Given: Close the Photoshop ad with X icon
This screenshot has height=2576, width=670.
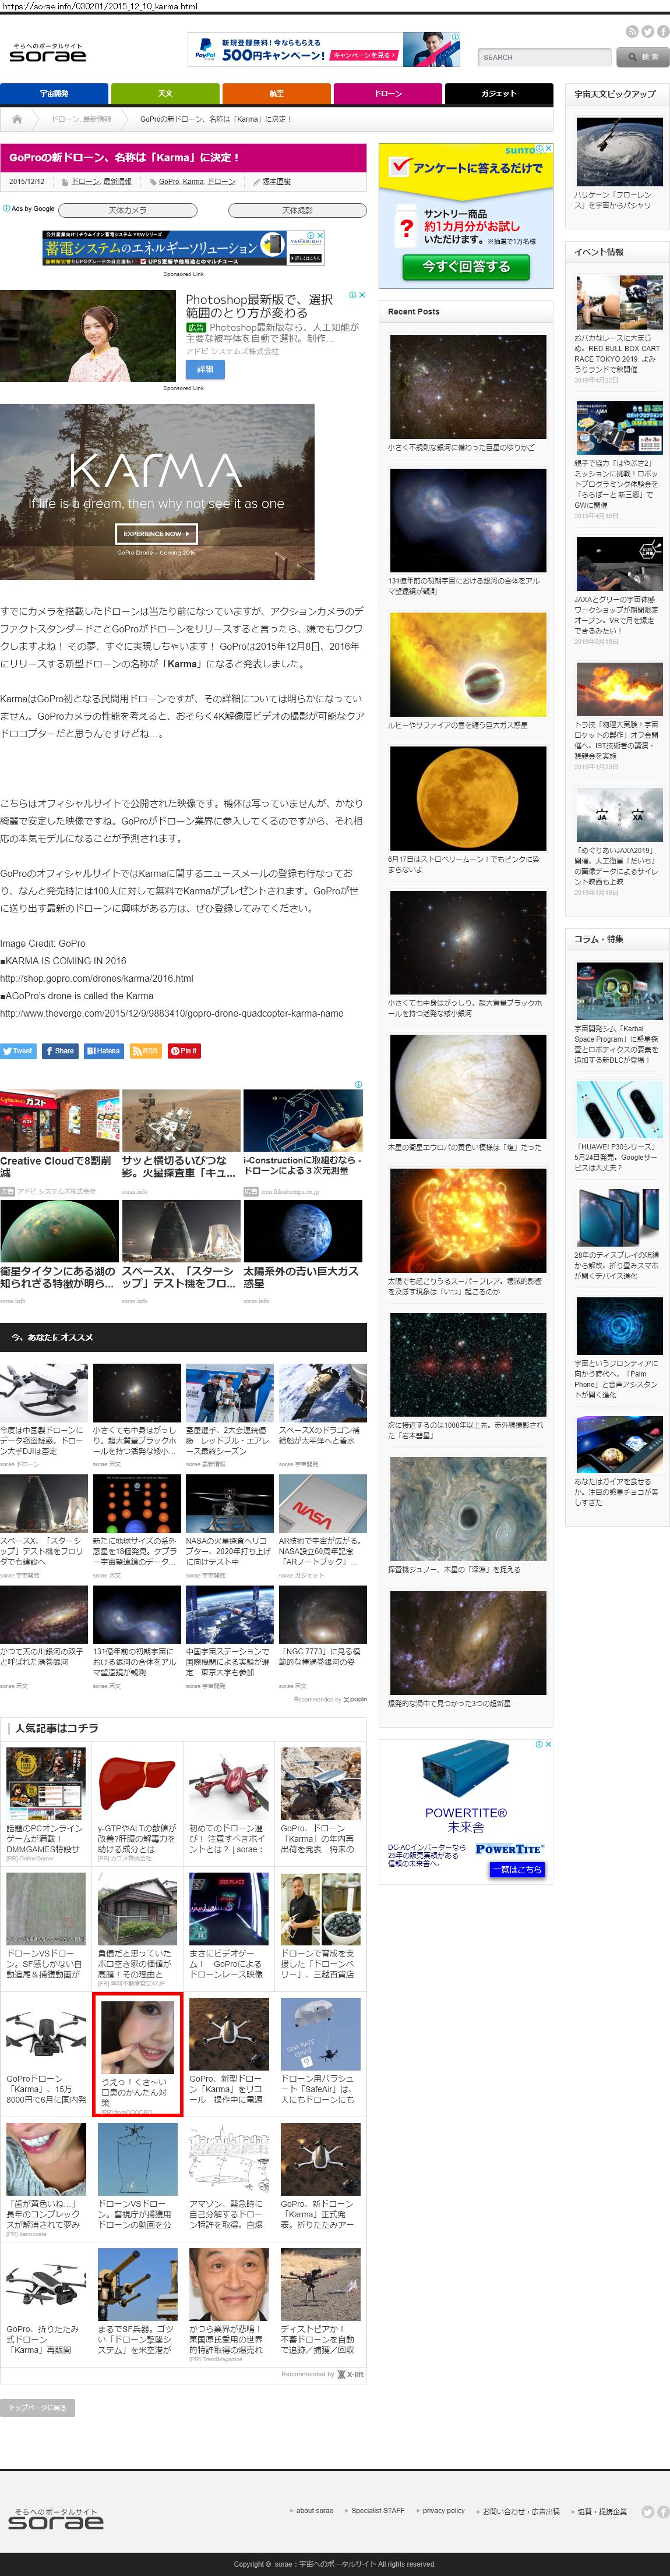Looking at the screenshot, I should (x=362, y=296).
